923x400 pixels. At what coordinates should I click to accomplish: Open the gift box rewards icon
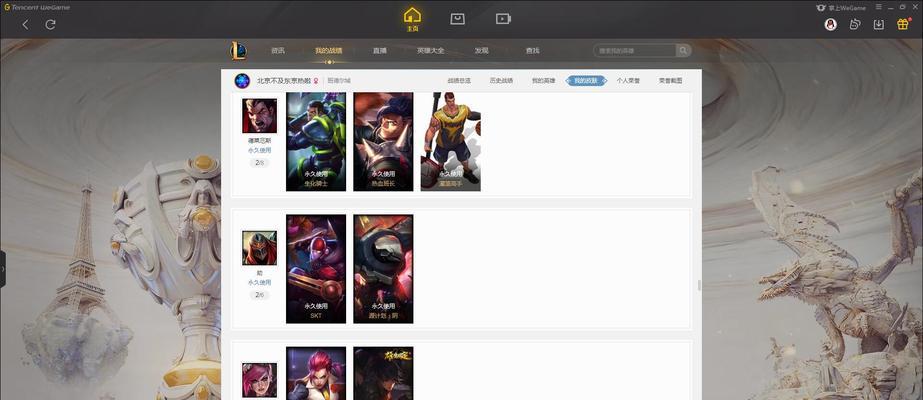pyautogui.click(x=903, y=24)
